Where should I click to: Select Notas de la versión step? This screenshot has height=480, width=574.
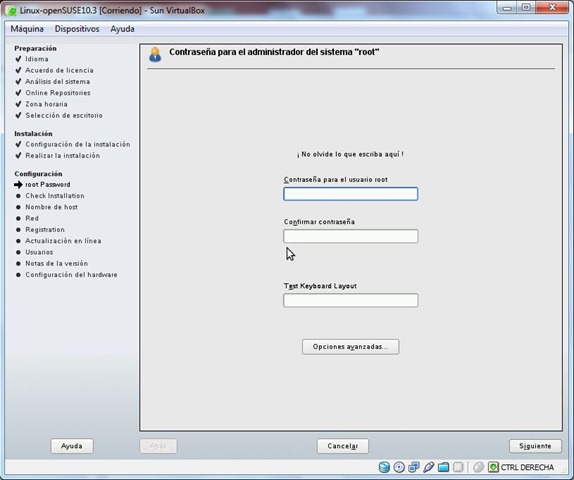point(57,264)
